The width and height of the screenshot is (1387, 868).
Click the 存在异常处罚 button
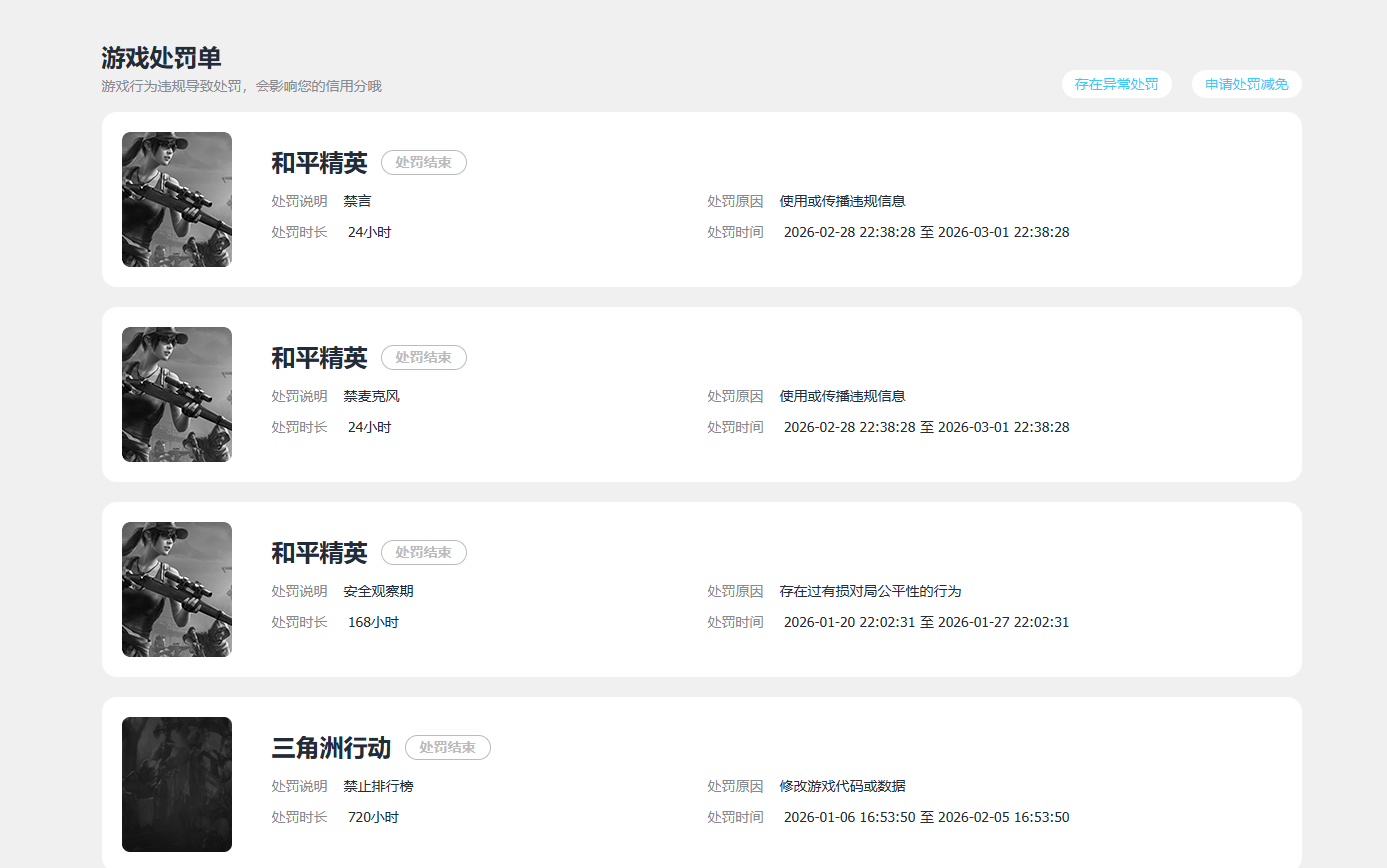point(1116,84)
